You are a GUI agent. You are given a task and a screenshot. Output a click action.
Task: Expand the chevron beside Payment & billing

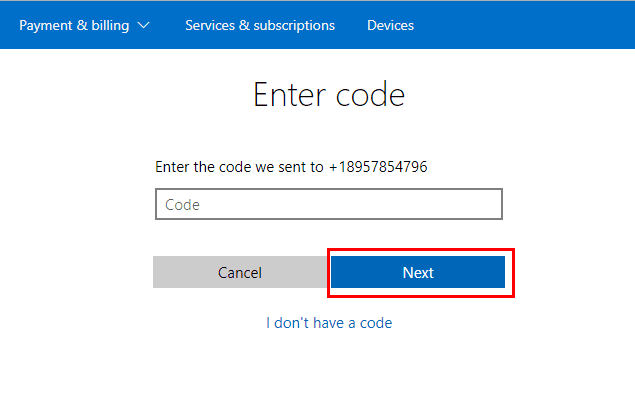pos(143,26)
